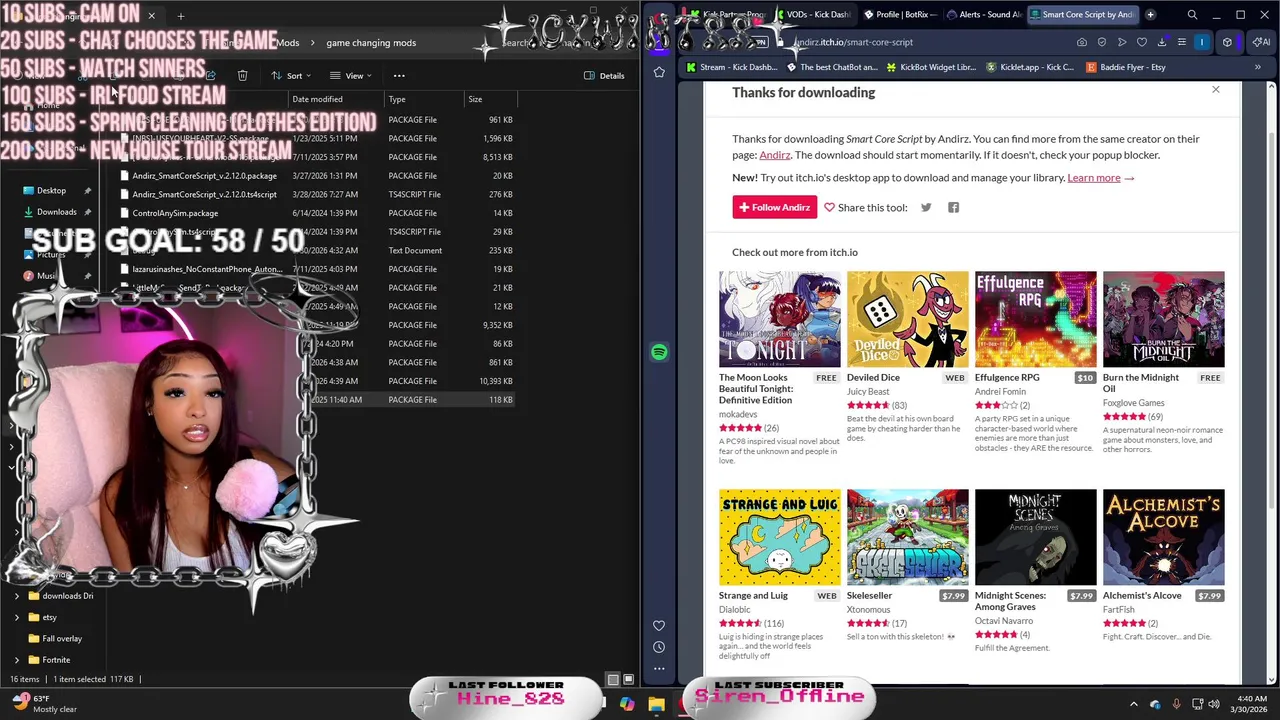Click the browser search tabs magnifier icon

pyautogui.click(x=1192, y=15)
